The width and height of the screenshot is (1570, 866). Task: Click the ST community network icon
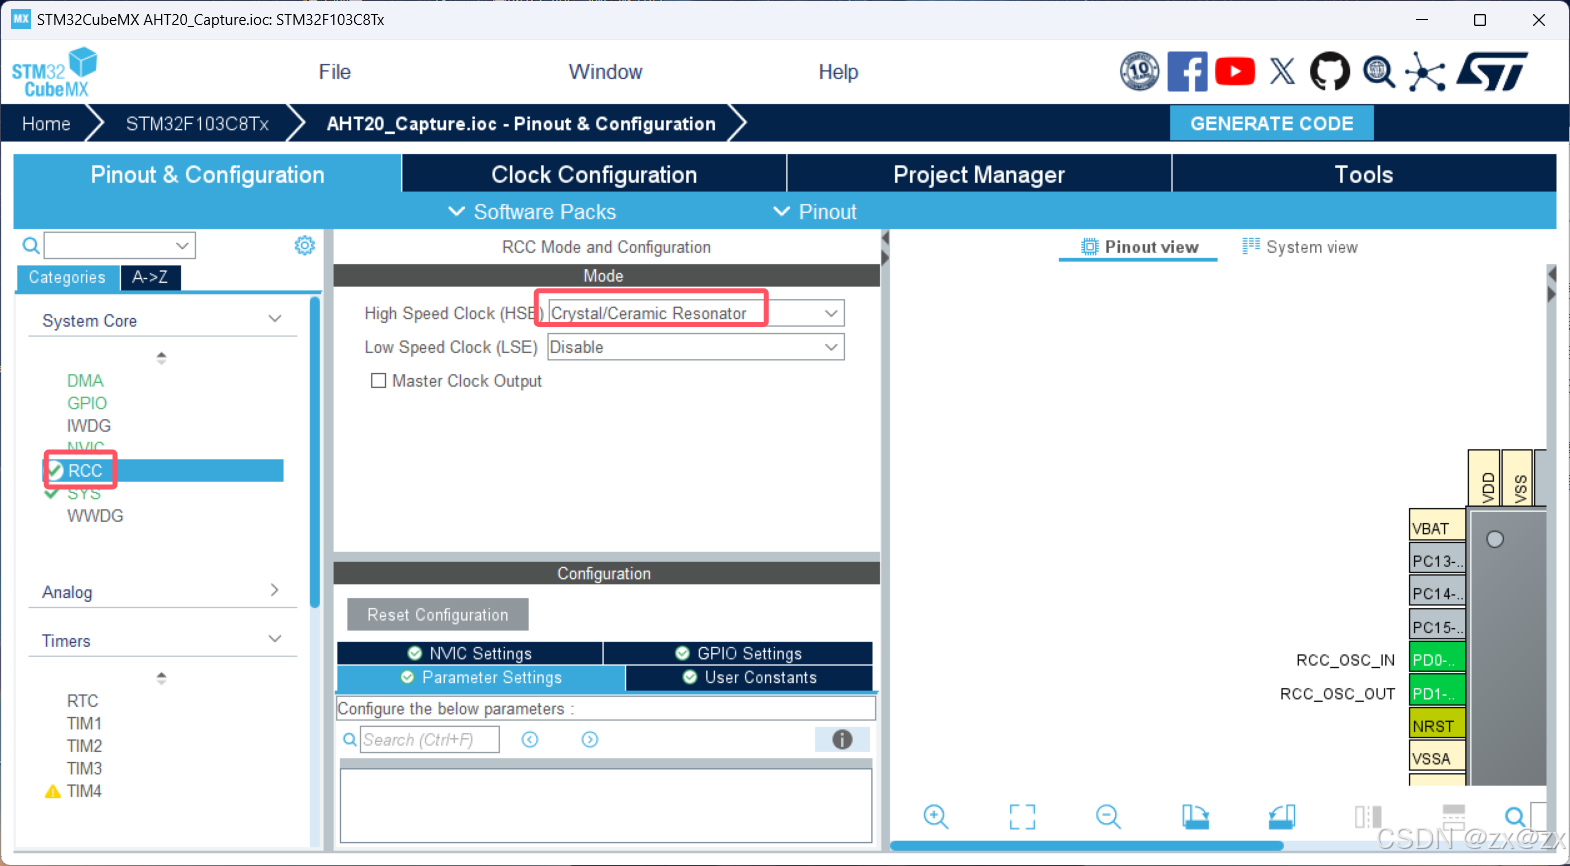[x=1425, y=72]
